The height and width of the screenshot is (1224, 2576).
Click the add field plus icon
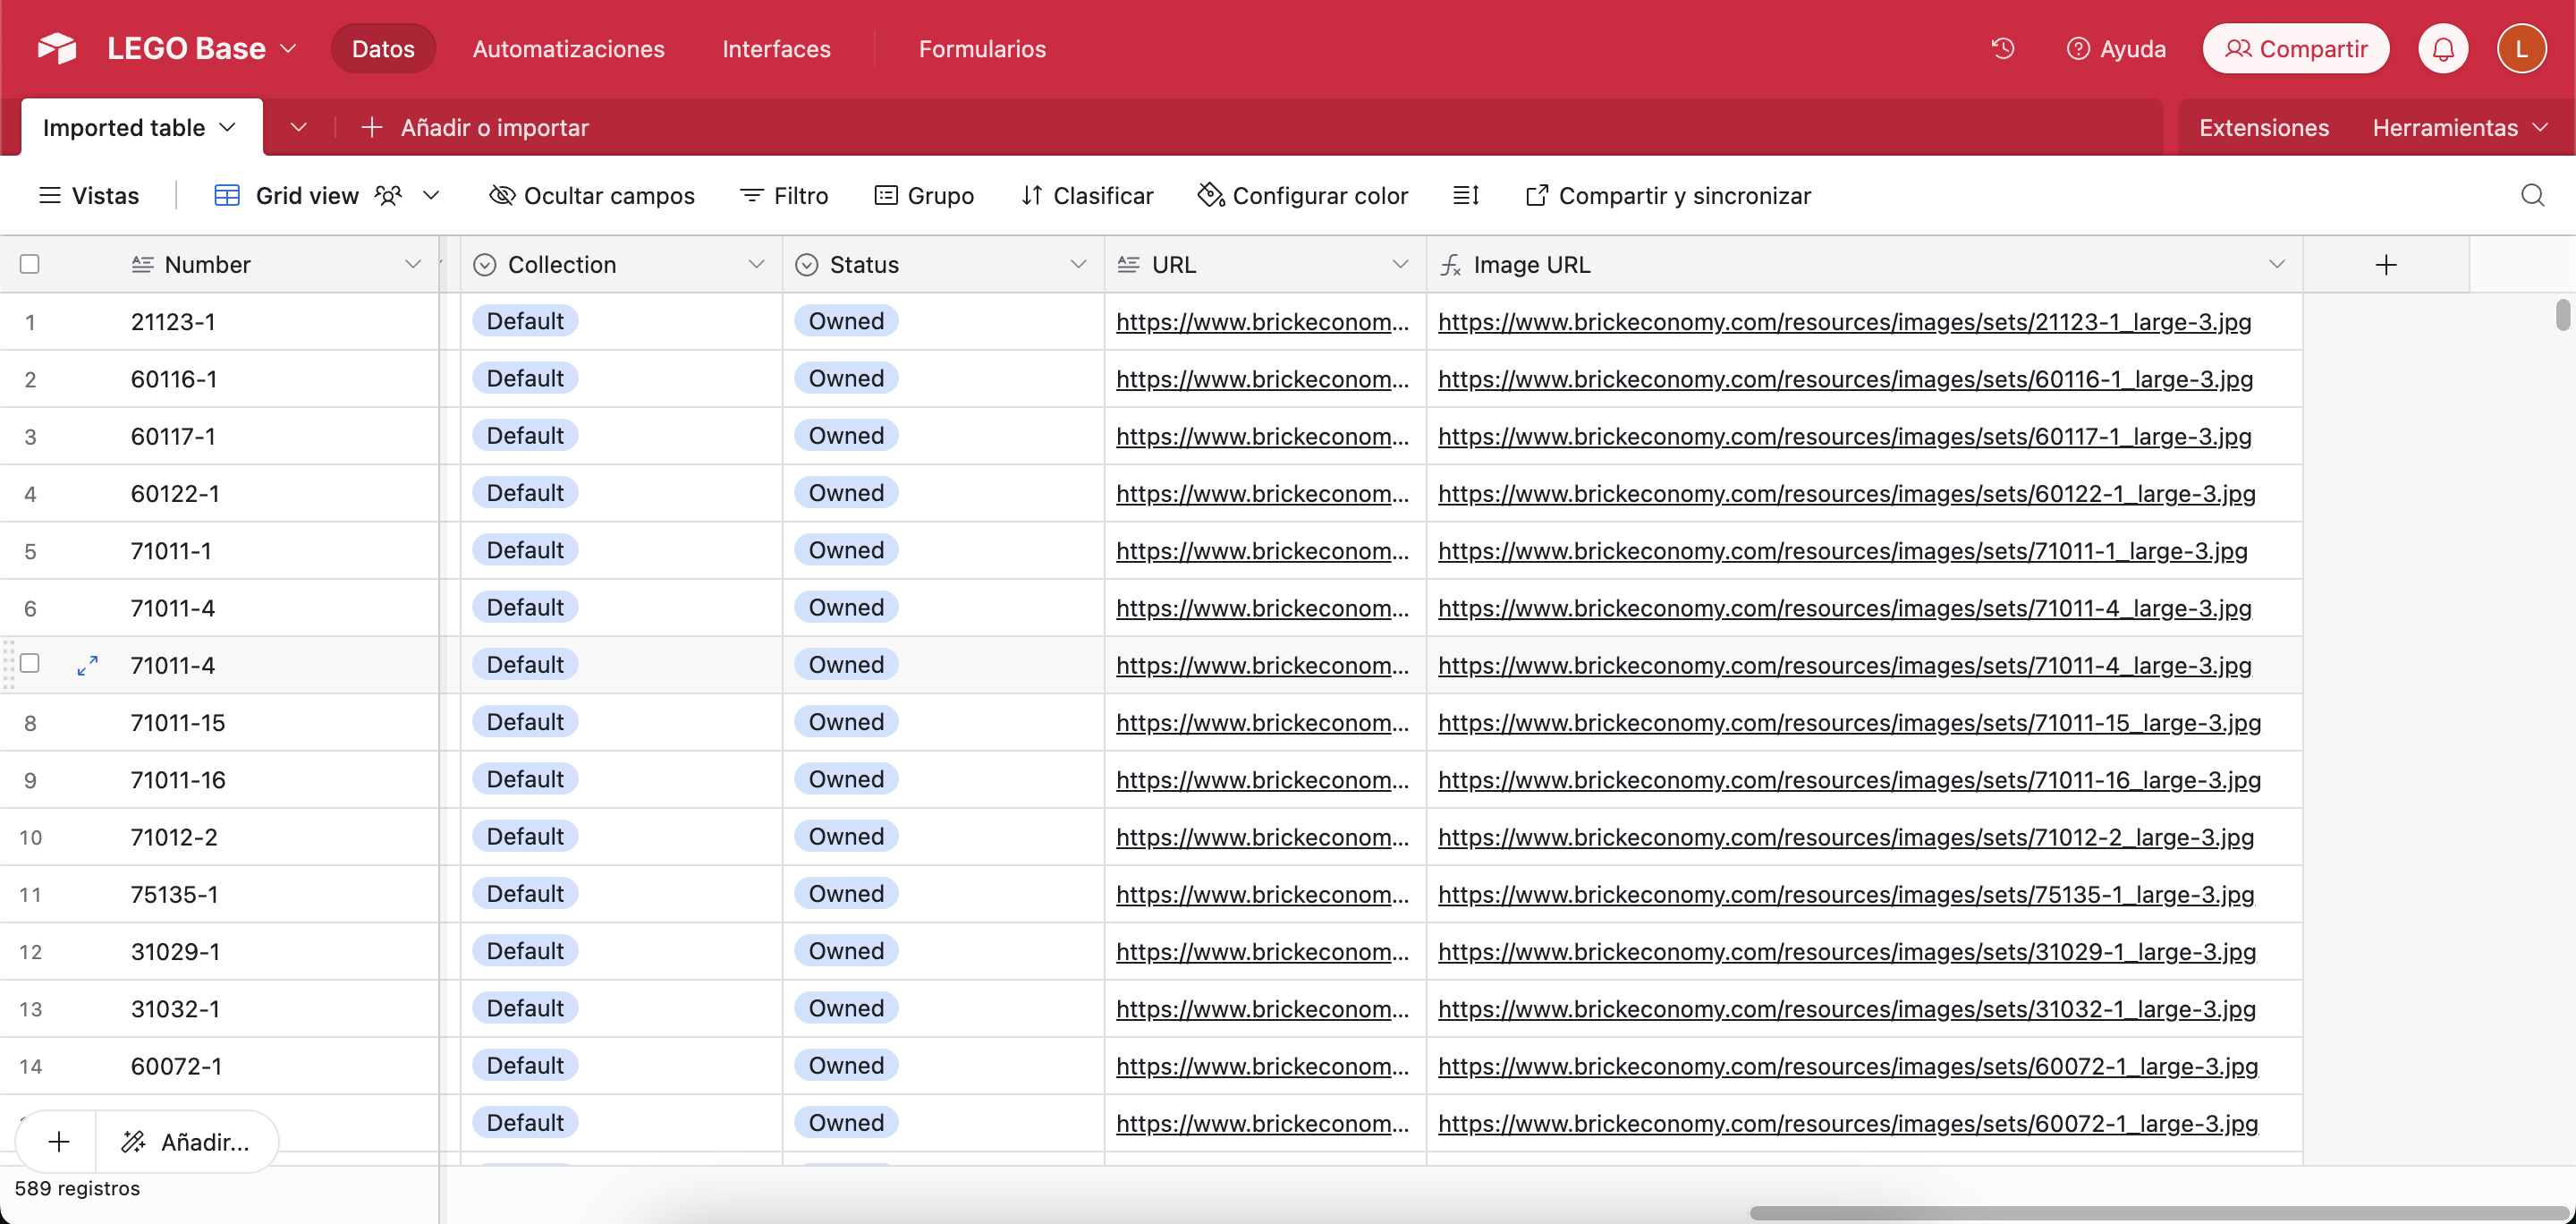[x=2386, y=264]
